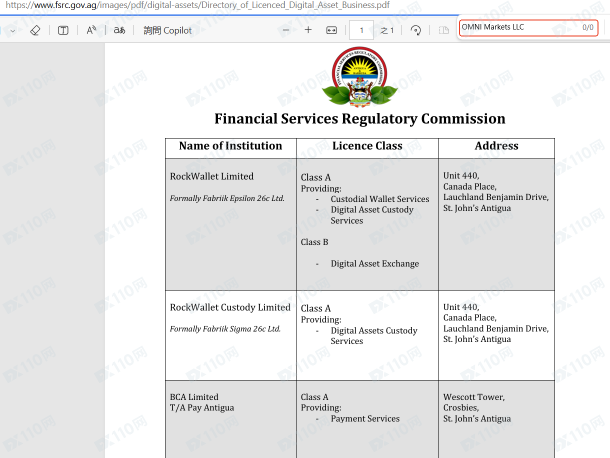610x458 pixels.
Task: Toggle fit to width view
Action: [x=331, y=30]
